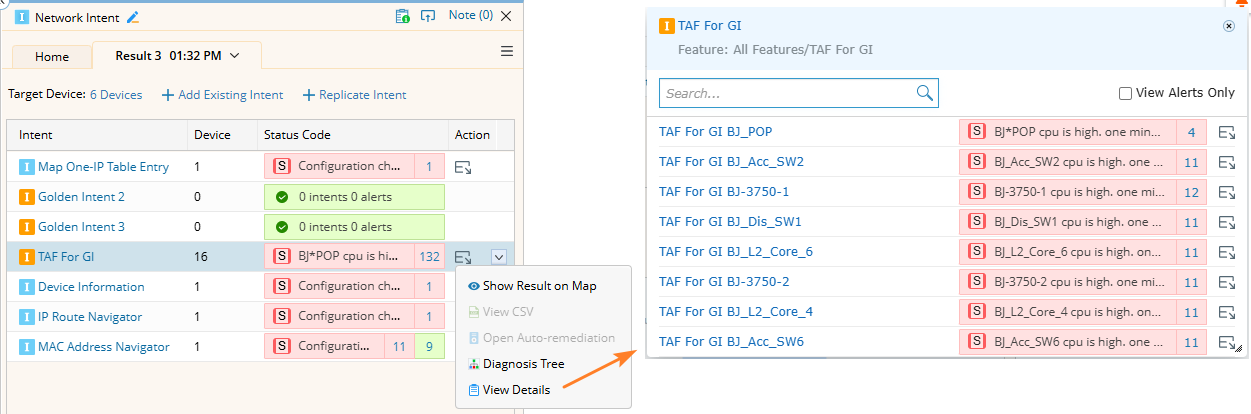Click the clipboard icon in the header
This screenshot has width=1251, height=414.
(x=402, y=16)
